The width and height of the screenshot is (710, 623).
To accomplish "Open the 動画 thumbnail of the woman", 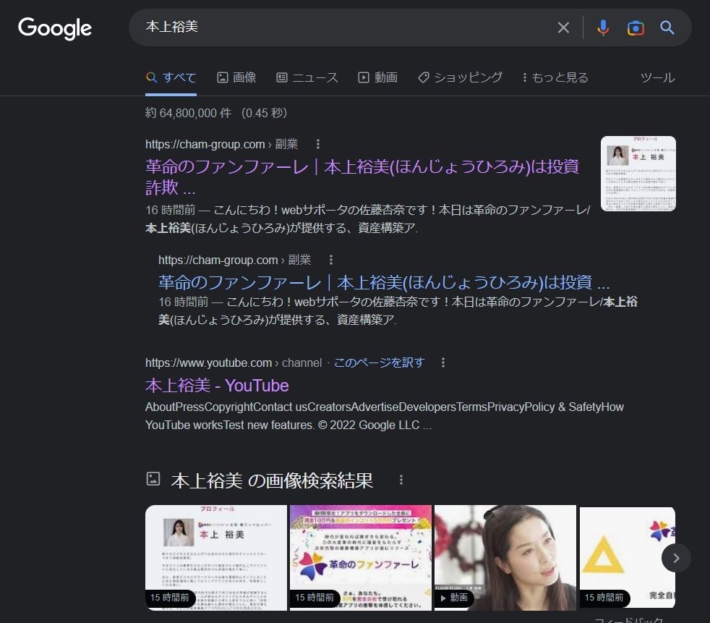I will [505, 558].
